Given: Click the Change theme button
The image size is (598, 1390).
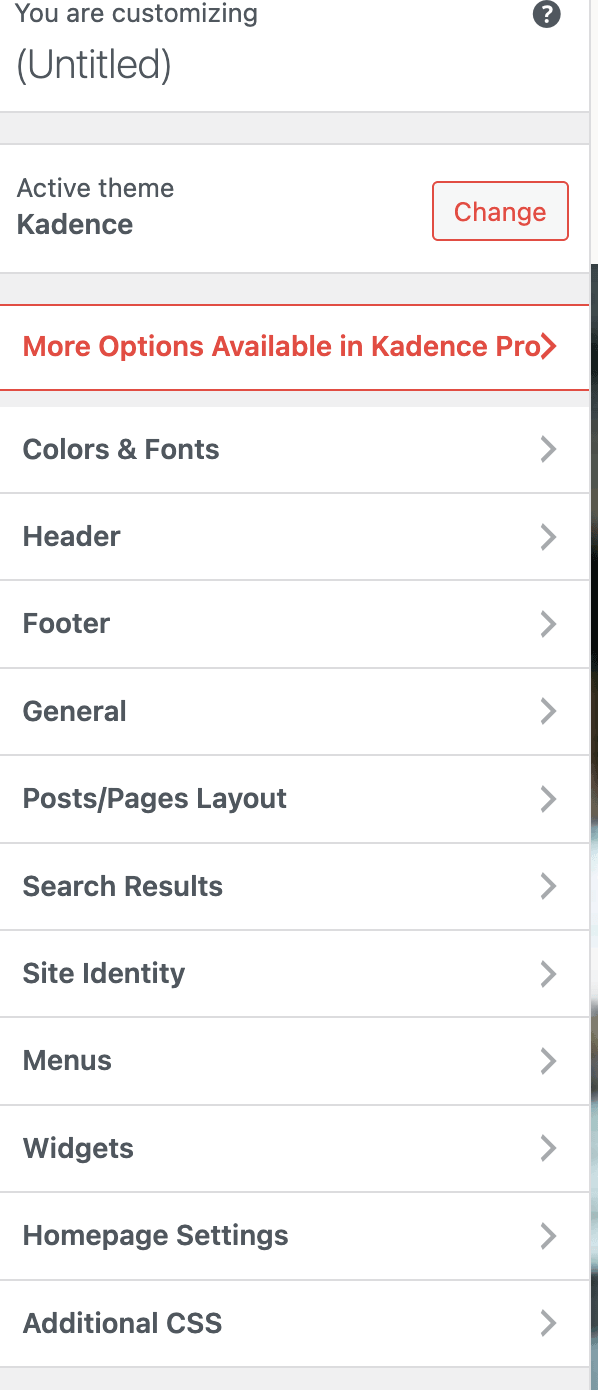Looking at the screenshot, I should [500, 211].
